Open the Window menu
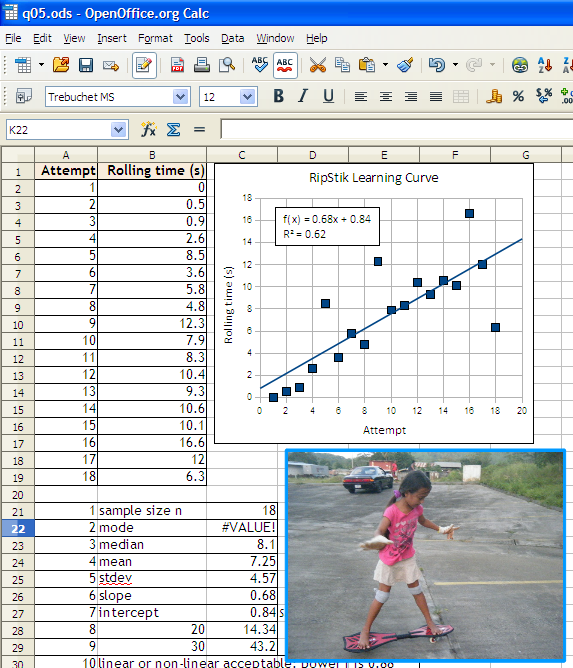The height and width of the screenshot is (668, 573). coord(275,38)
